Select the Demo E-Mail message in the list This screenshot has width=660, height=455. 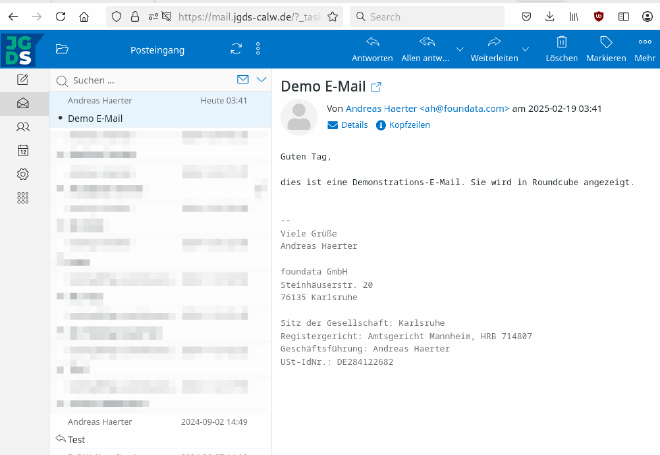[x=160, y=109]
